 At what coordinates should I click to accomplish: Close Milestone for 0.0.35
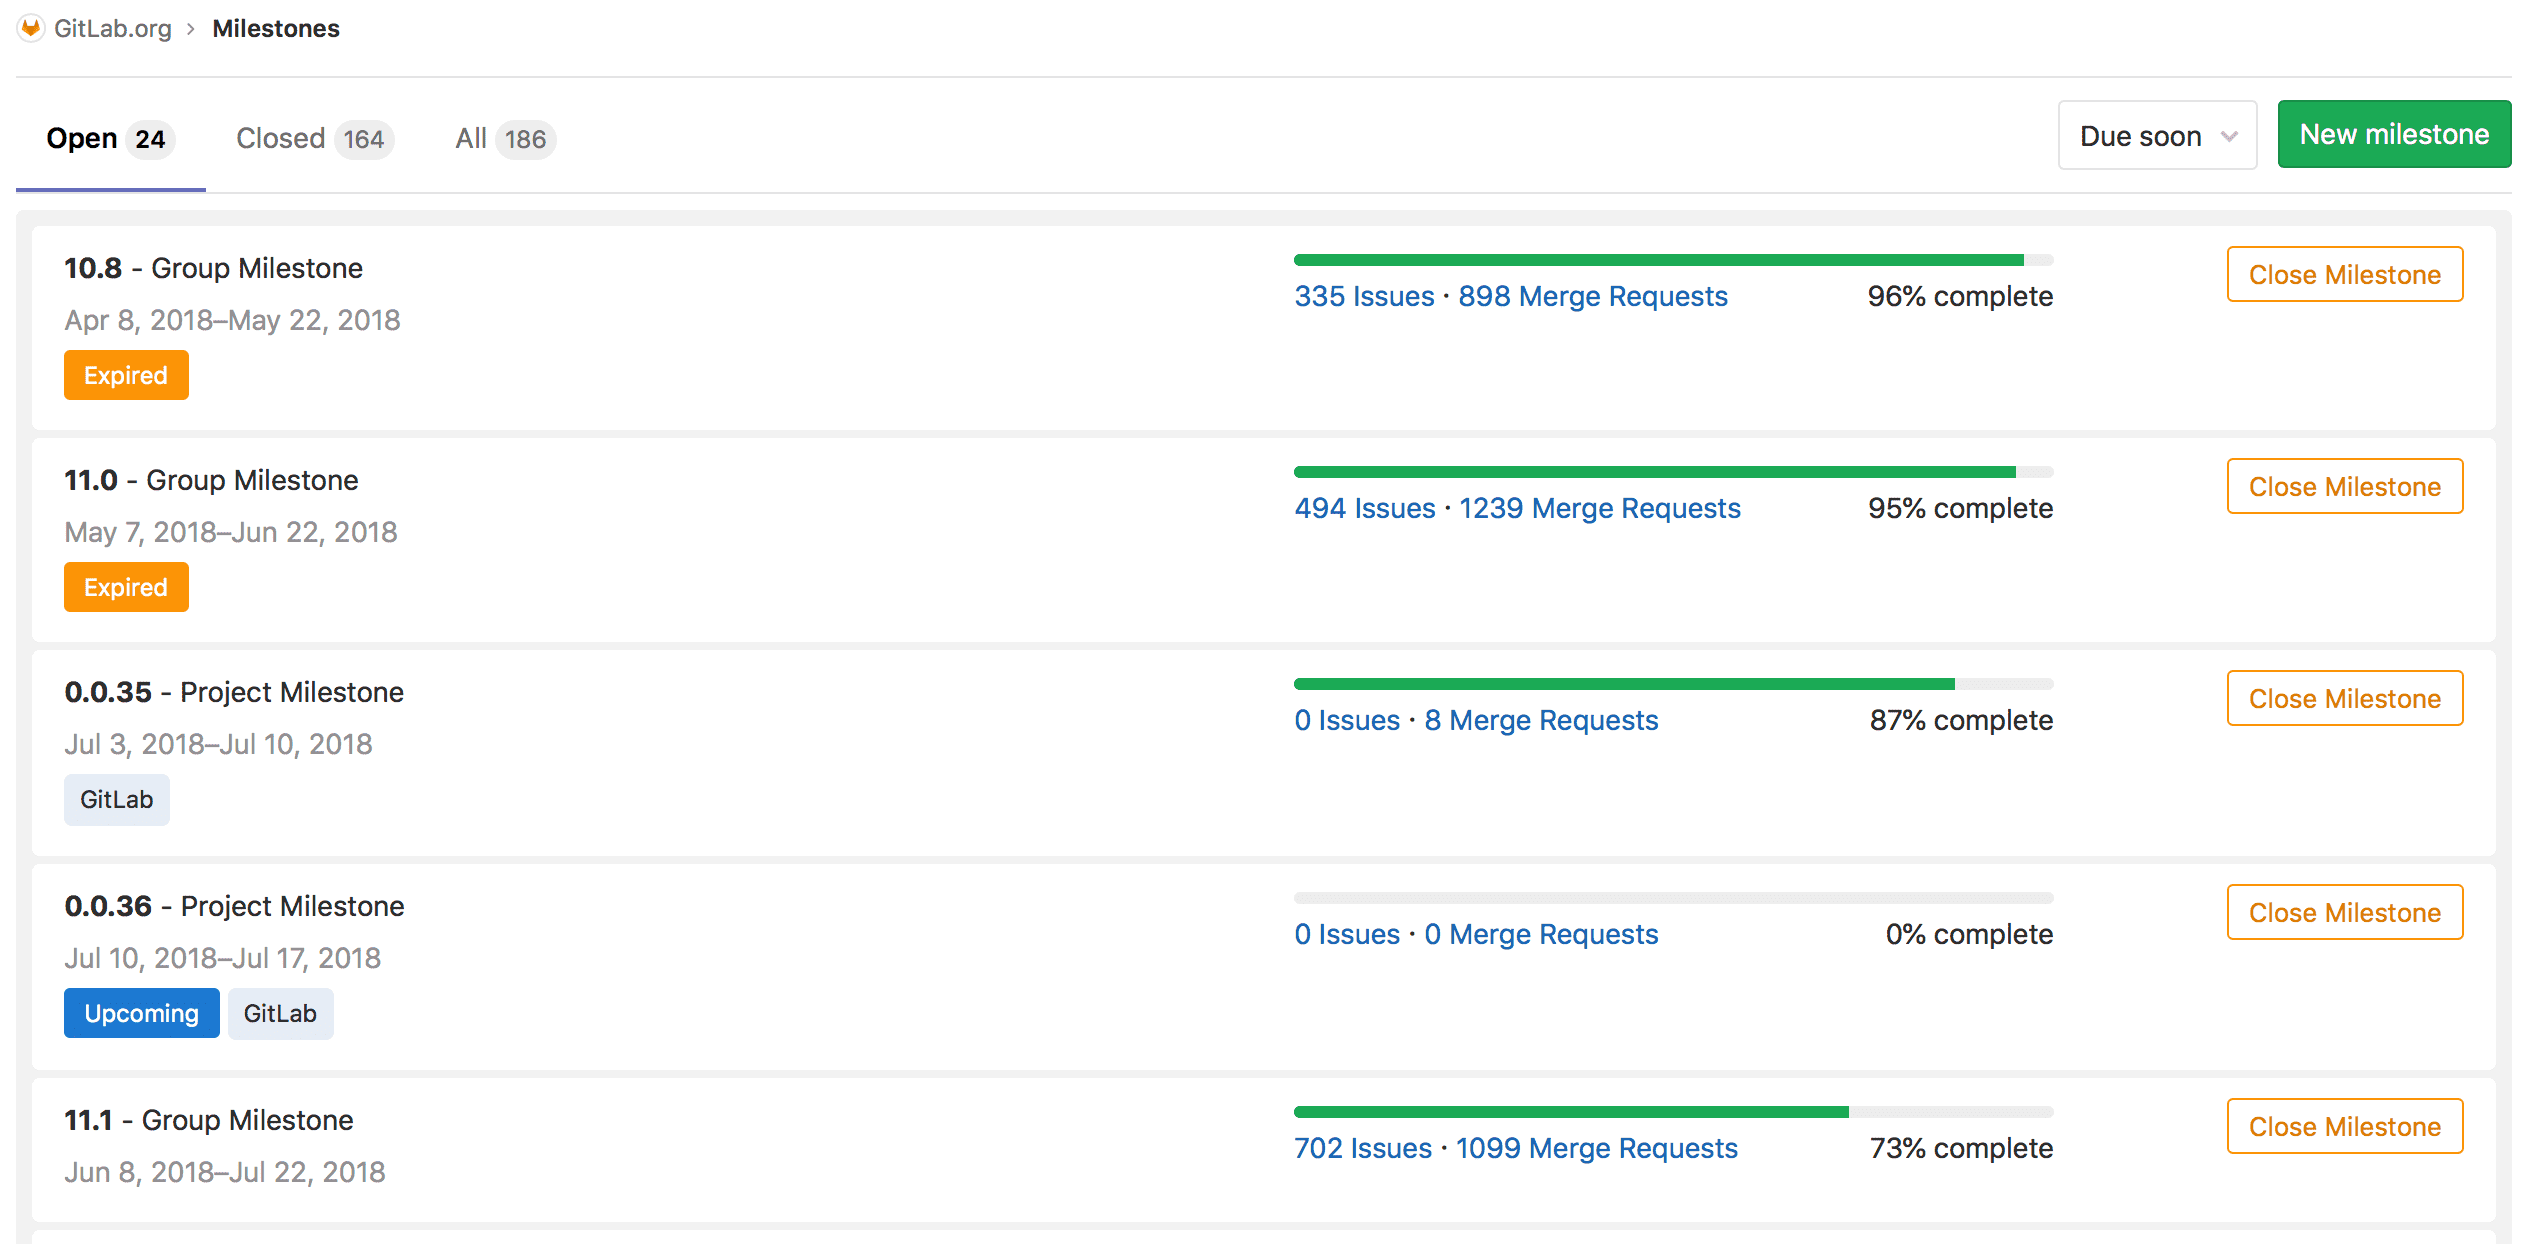[x=2344, y=698]
